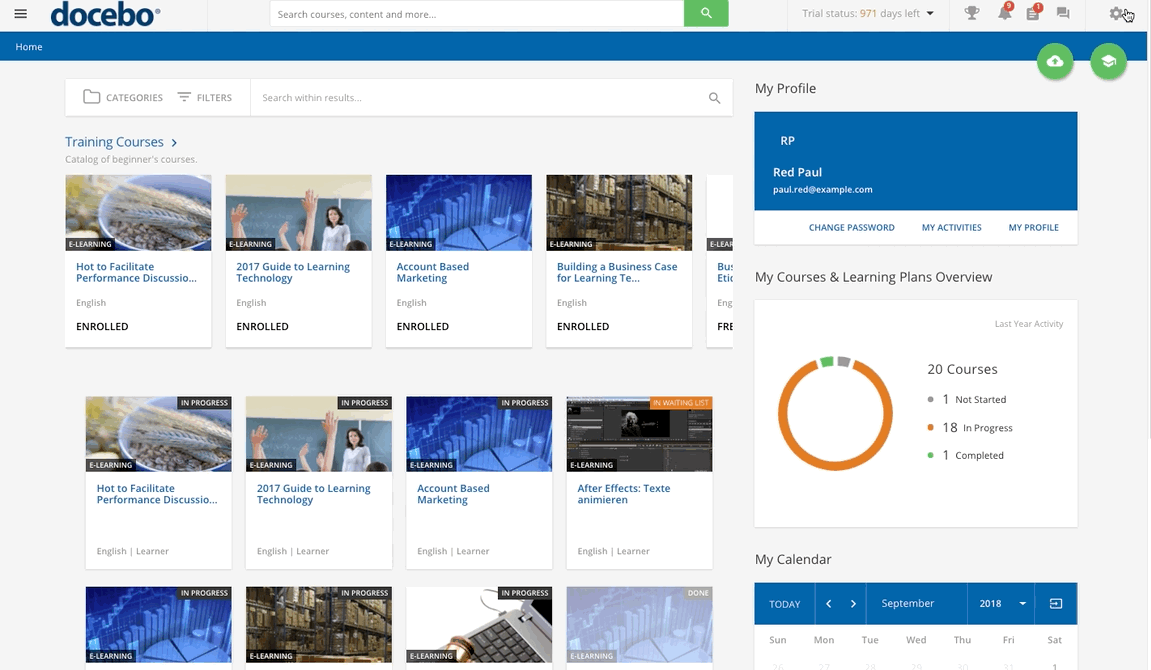Viewport: 1151px width, 670px height.
Task: Click the green graduation cap button
Action: 1108,62
